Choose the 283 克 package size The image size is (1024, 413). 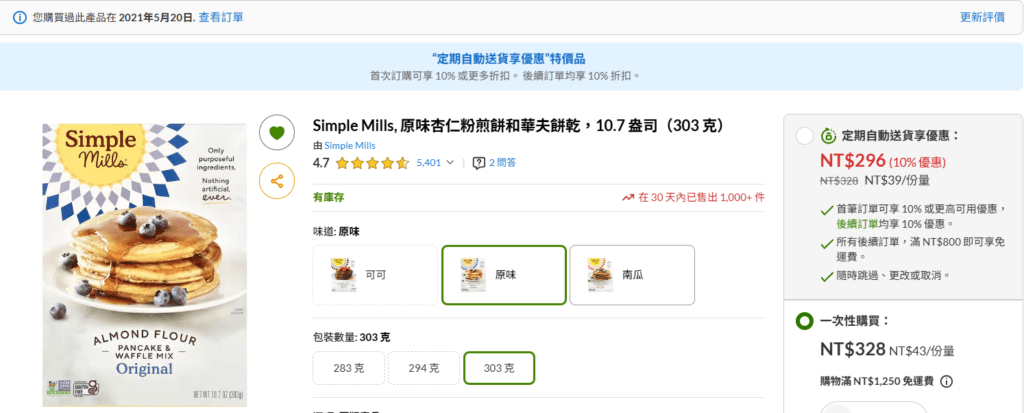coord(349,368)
